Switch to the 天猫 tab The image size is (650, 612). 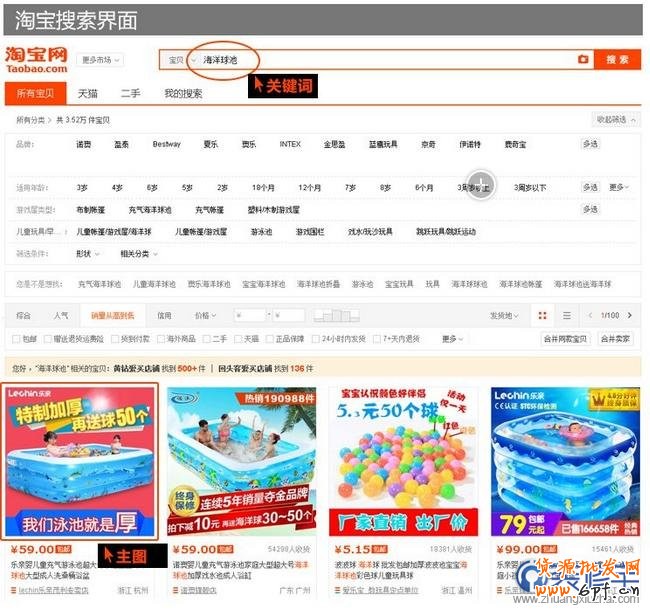[x=88, y=94]
